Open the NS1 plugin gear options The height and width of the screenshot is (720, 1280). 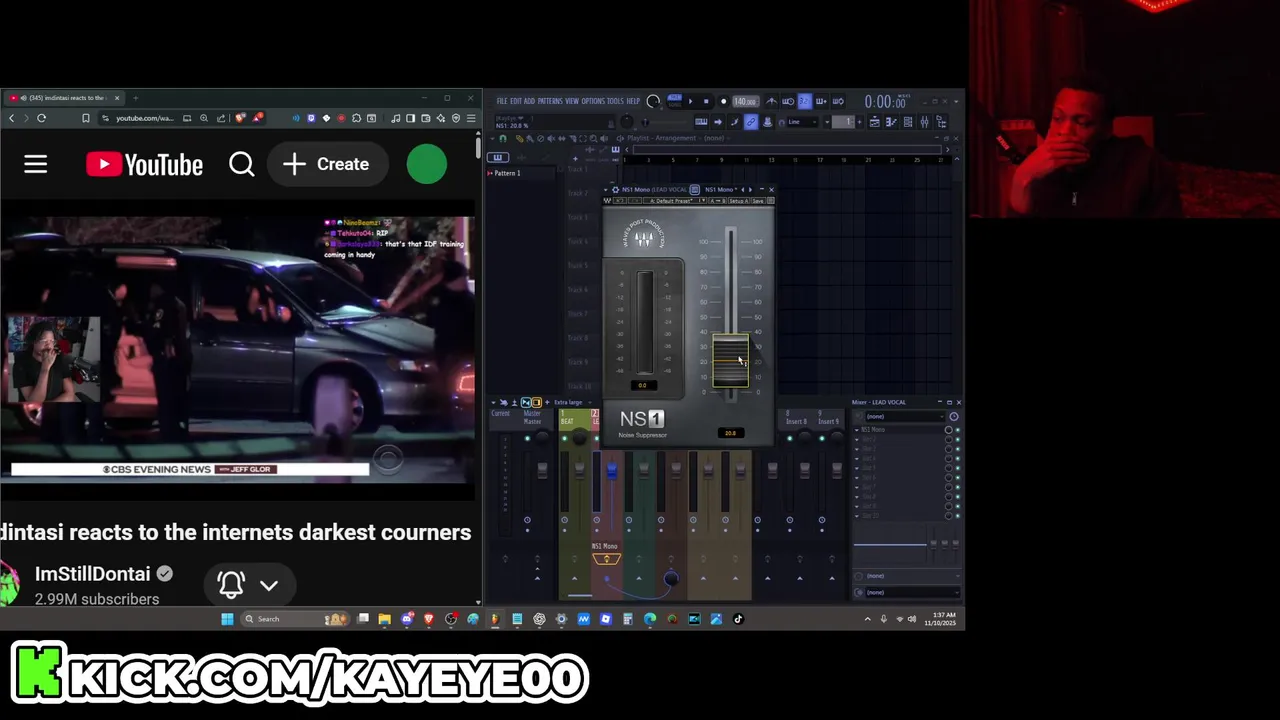click(615, 190)
